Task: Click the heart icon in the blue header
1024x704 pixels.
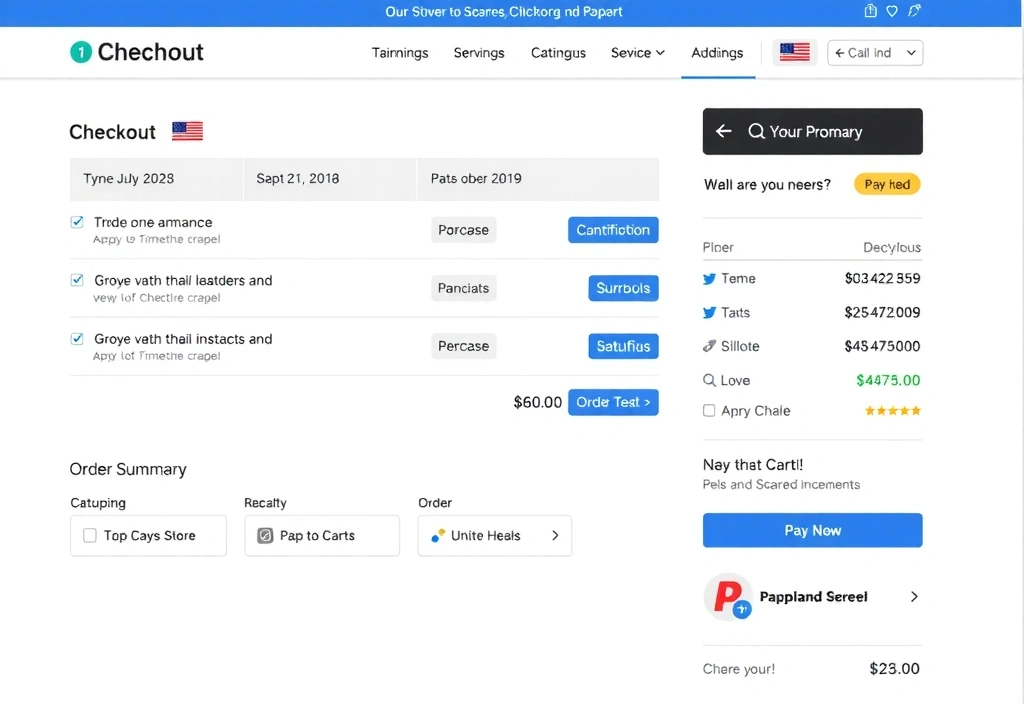Action: coord(891,11)
